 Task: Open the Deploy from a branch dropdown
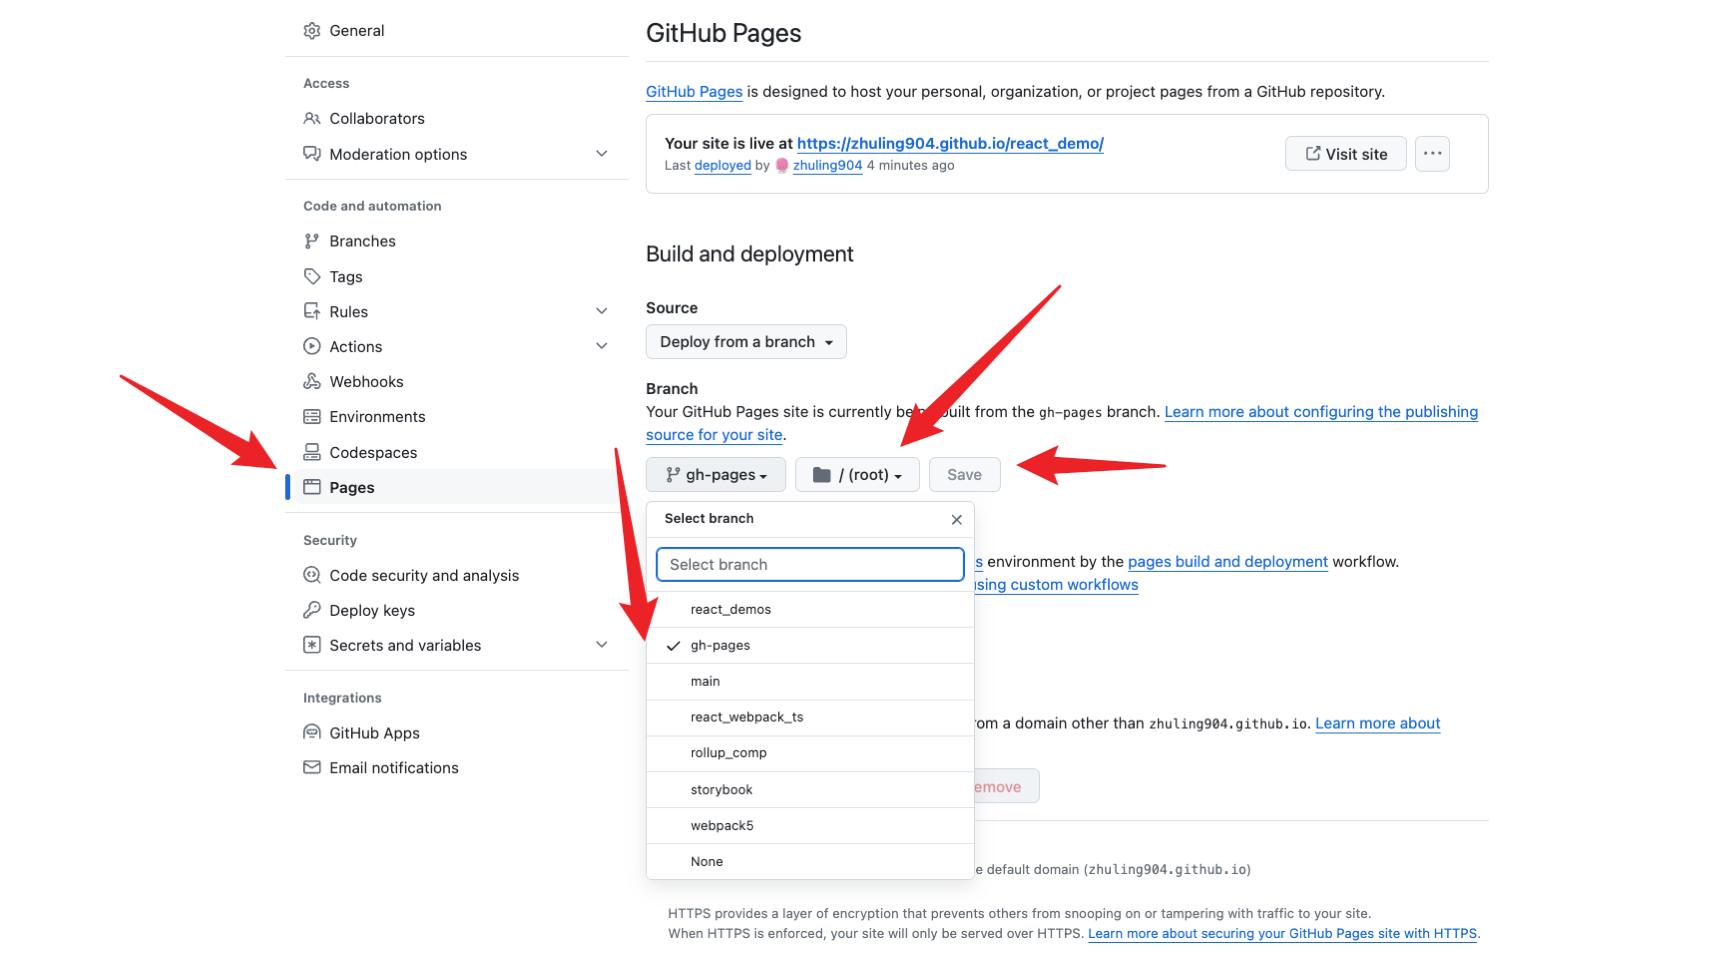[746, 342]
